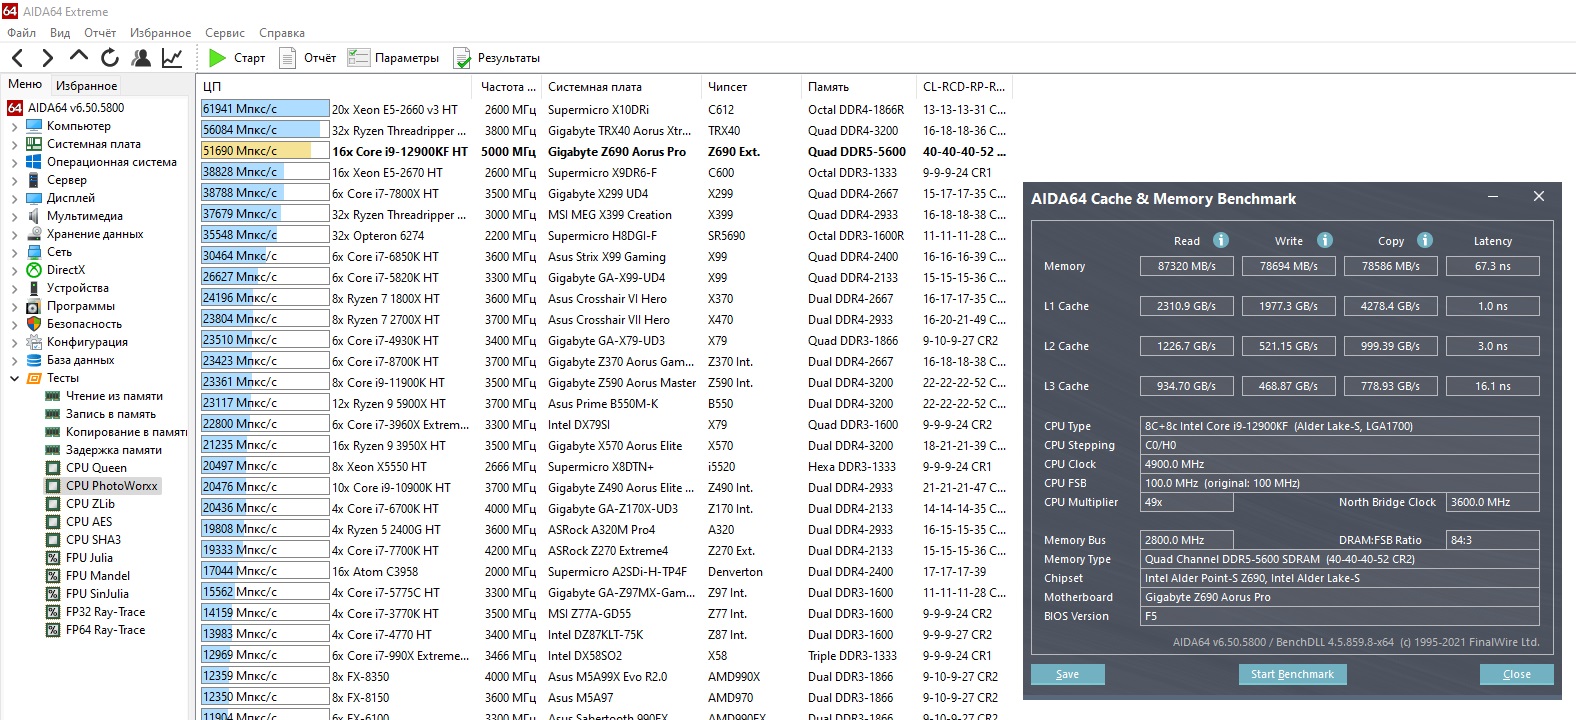Expand the Дисплей tree node
This screenshot has height=720, width=1576.
(14, 199)
